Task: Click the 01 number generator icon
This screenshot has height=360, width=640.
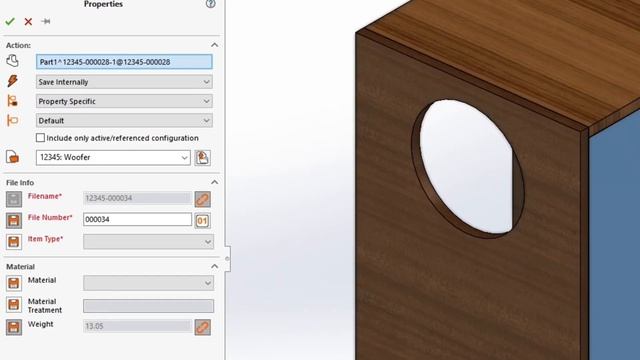Action: [202, 221]
